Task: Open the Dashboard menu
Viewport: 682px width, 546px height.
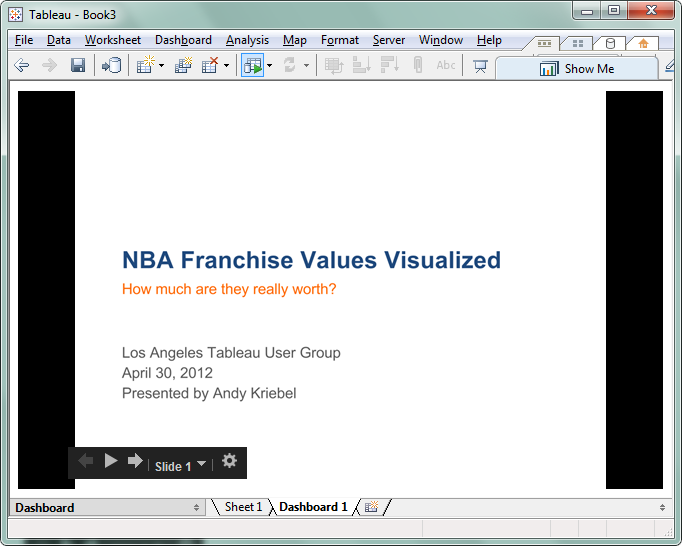Action: [x=183, y=40]
